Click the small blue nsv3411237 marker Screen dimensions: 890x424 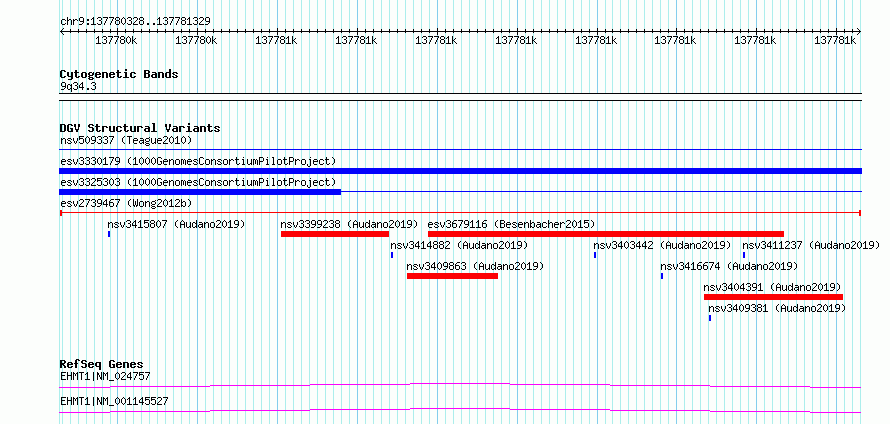744,255
